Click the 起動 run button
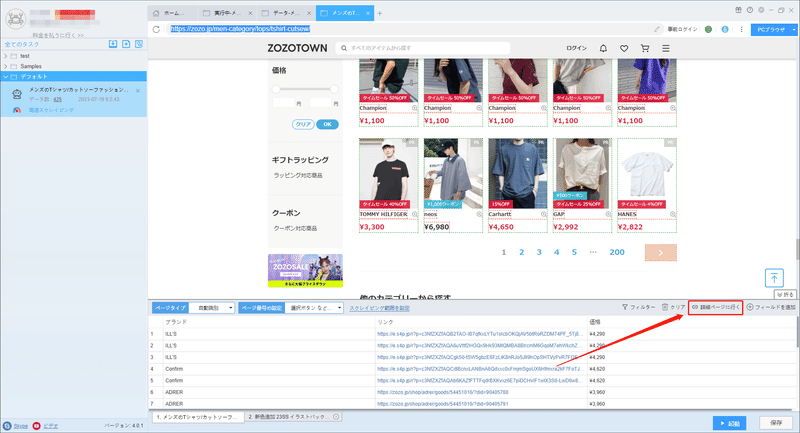Image resolution: width=800 pixels, height=433 pixels. [730, 423]
